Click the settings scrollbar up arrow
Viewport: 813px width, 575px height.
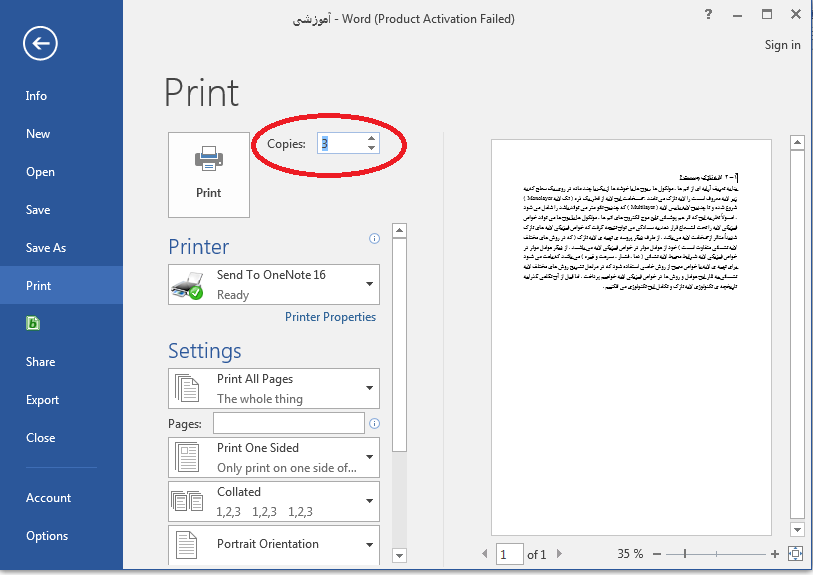(399, 230)
